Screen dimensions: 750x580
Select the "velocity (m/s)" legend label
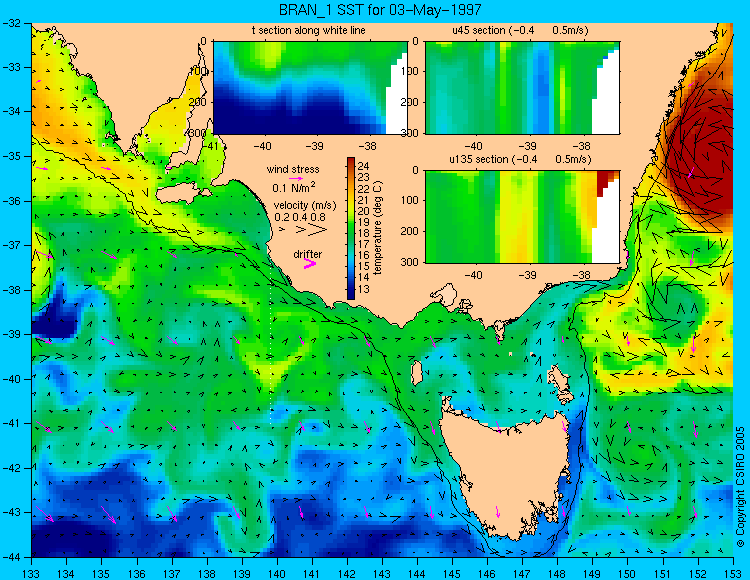tap(305, 205)
